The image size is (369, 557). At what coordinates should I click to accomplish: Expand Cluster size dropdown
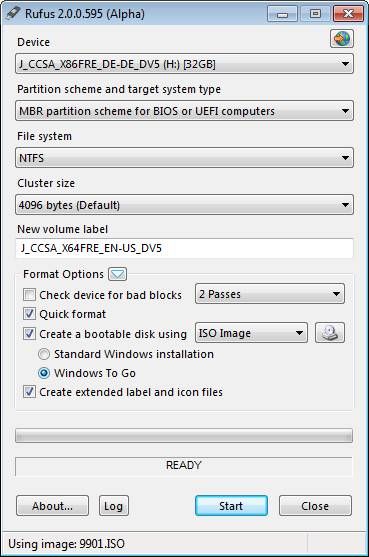[x=184, y=205]
